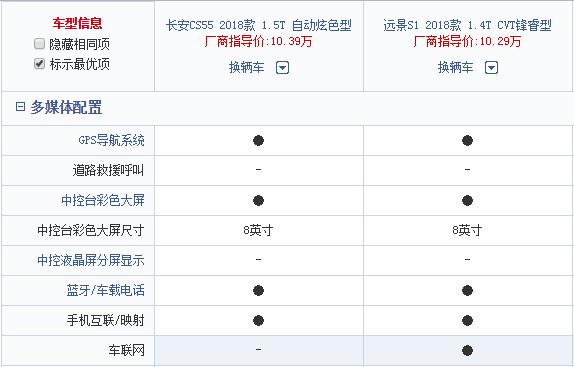
Task: Open the 换辆车 dropdown arrow under 长安CS55
Action: point(282,68)
